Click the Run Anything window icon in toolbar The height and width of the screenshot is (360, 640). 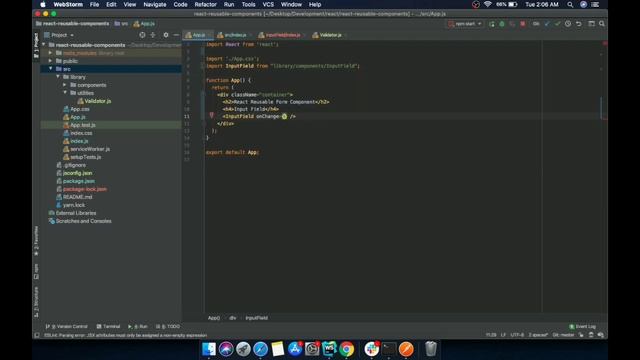pos(591,24)
